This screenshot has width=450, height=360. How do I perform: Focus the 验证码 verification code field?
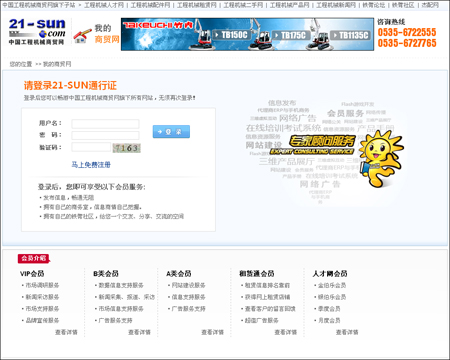pyautogui.click(x=91, y=147)
